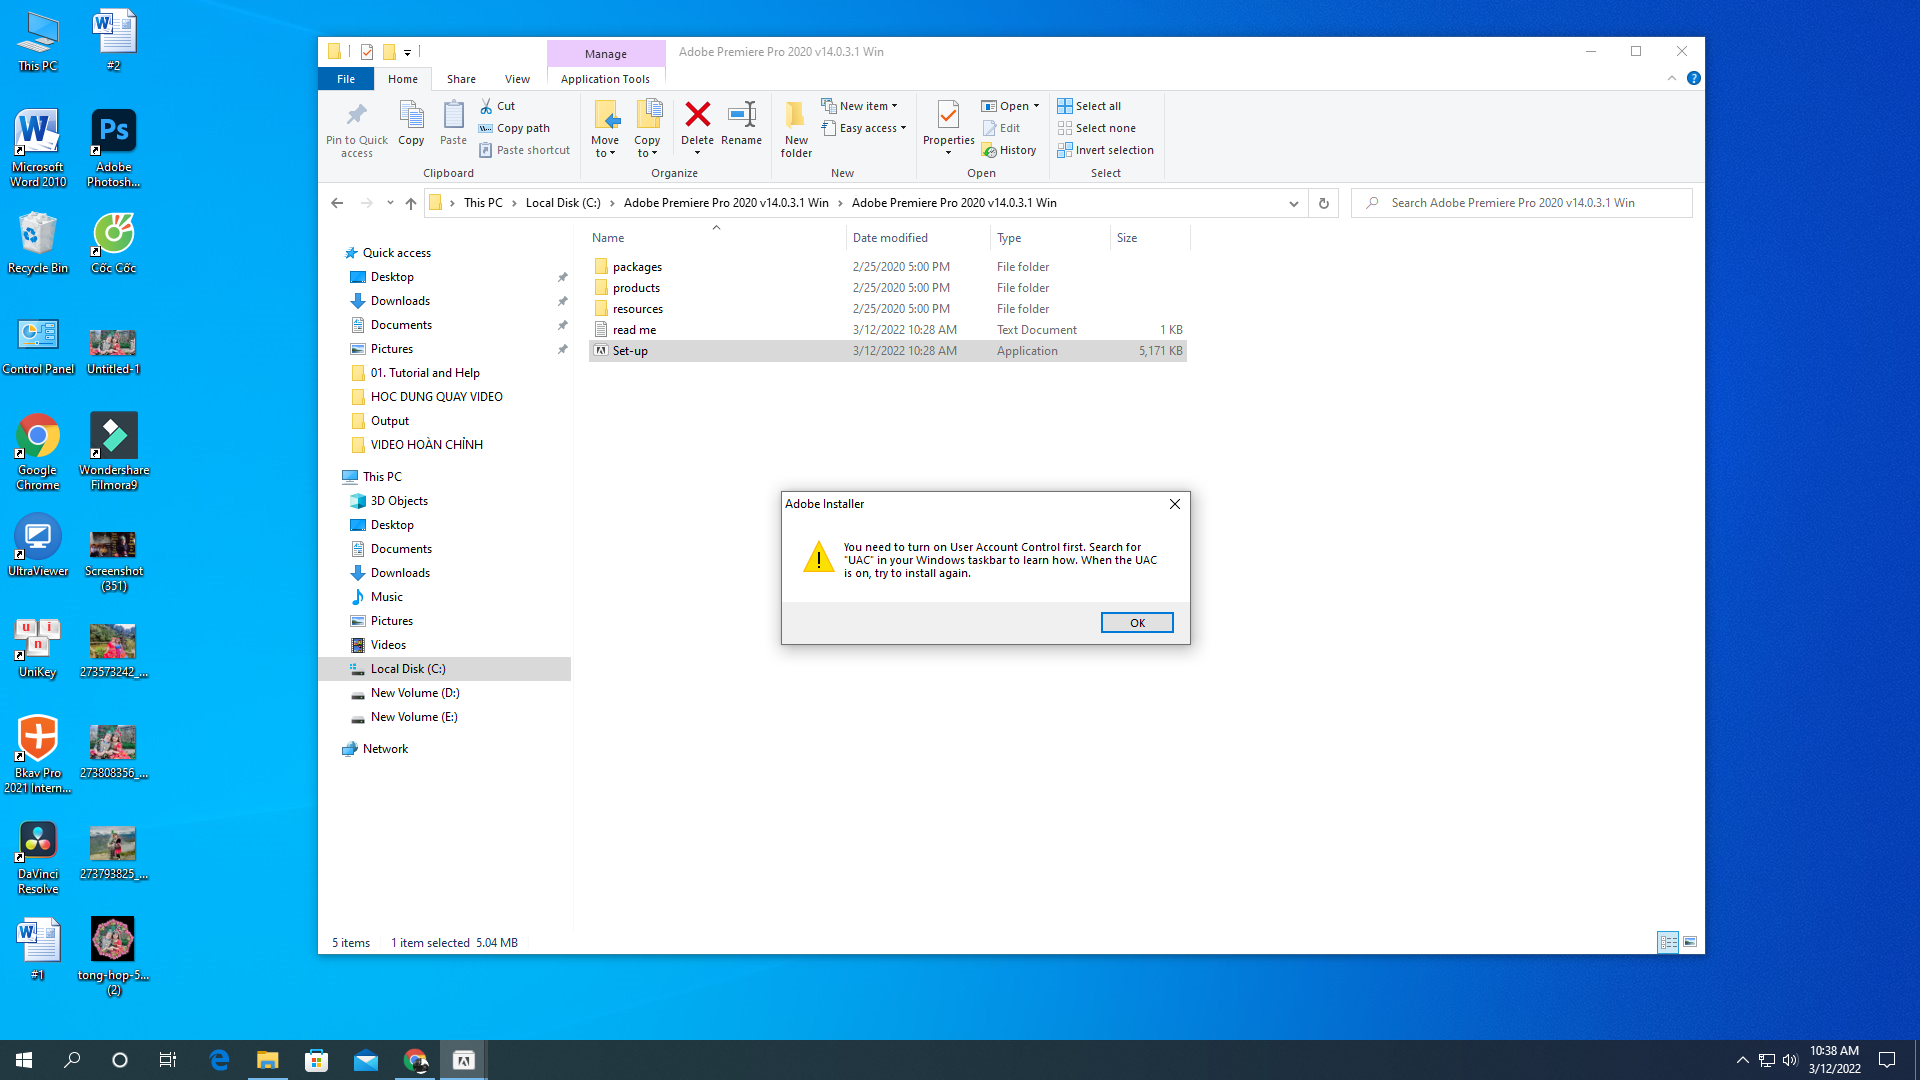The height and width of the screenshot is (1080, 1920).
Task: Switch to the Home tab
Action: (403, 79)
